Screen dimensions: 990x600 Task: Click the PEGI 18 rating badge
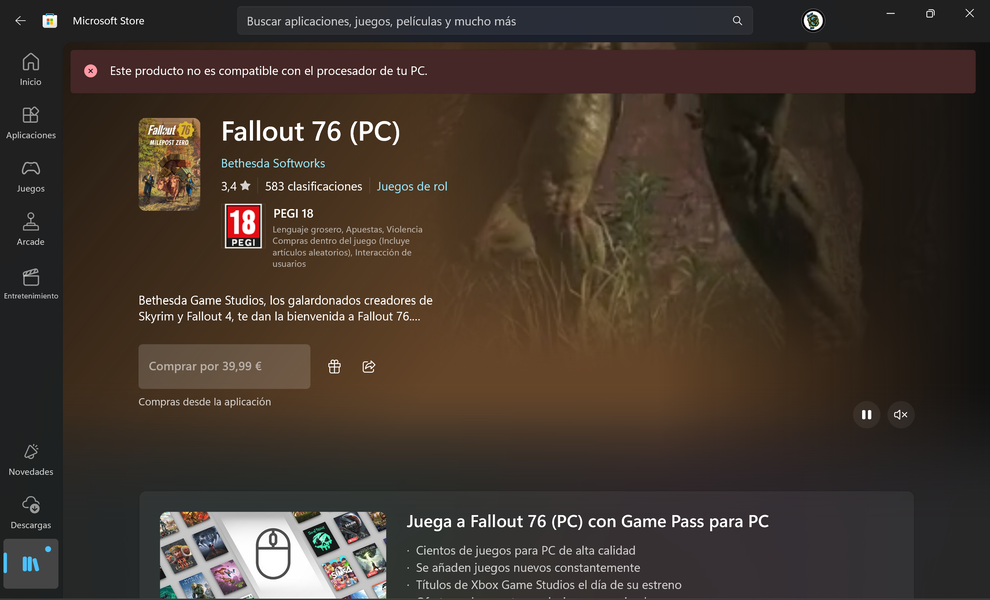point(243,226)
